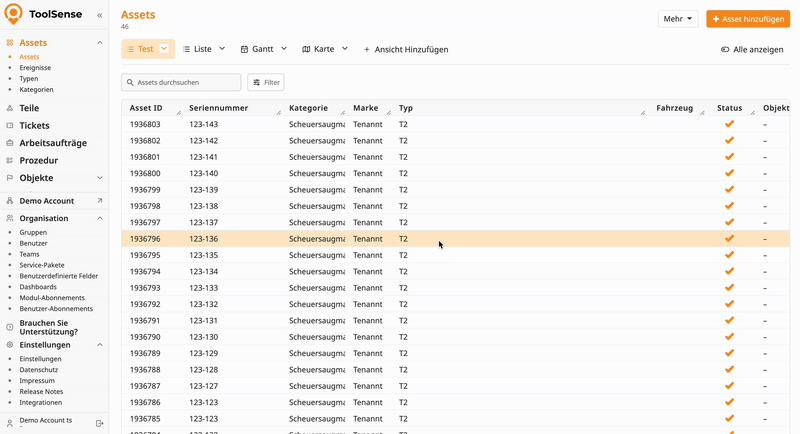Collapse the sidebar with double-chevron icon
Viewport: 800px width, 434px height.
tap(99, 16)
